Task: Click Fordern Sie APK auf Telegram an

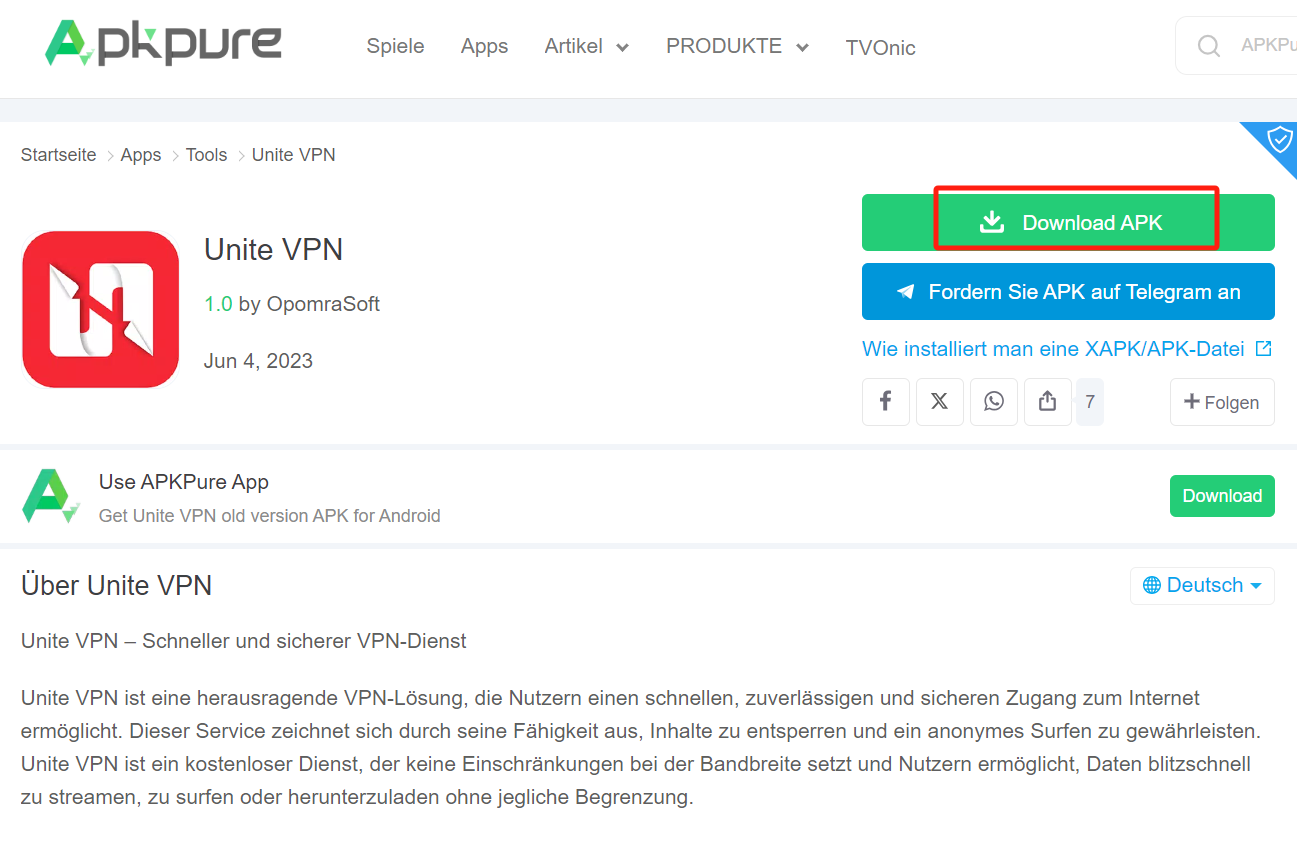Action: click(1068, 291)
